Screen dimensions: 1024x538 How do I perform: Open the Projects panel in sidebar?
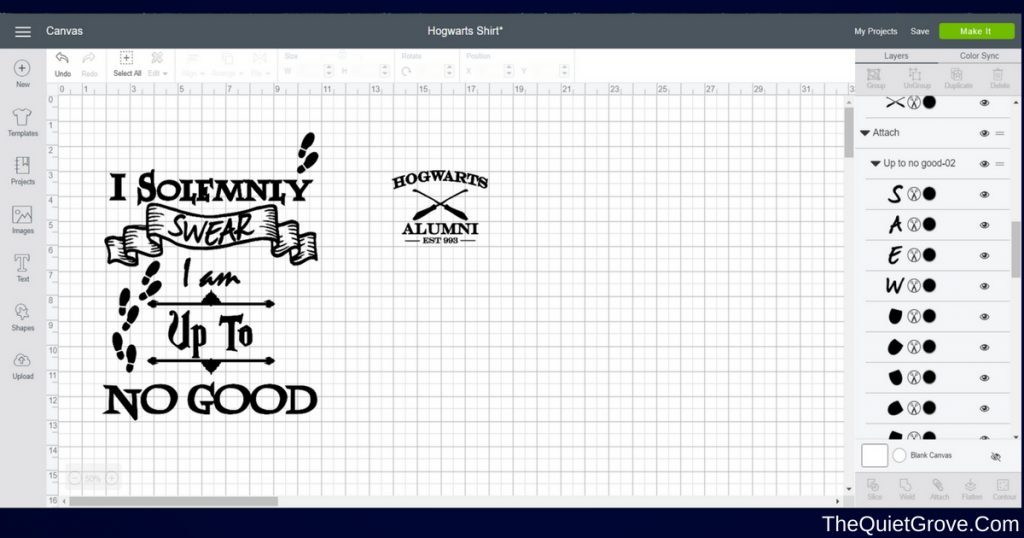22,170
